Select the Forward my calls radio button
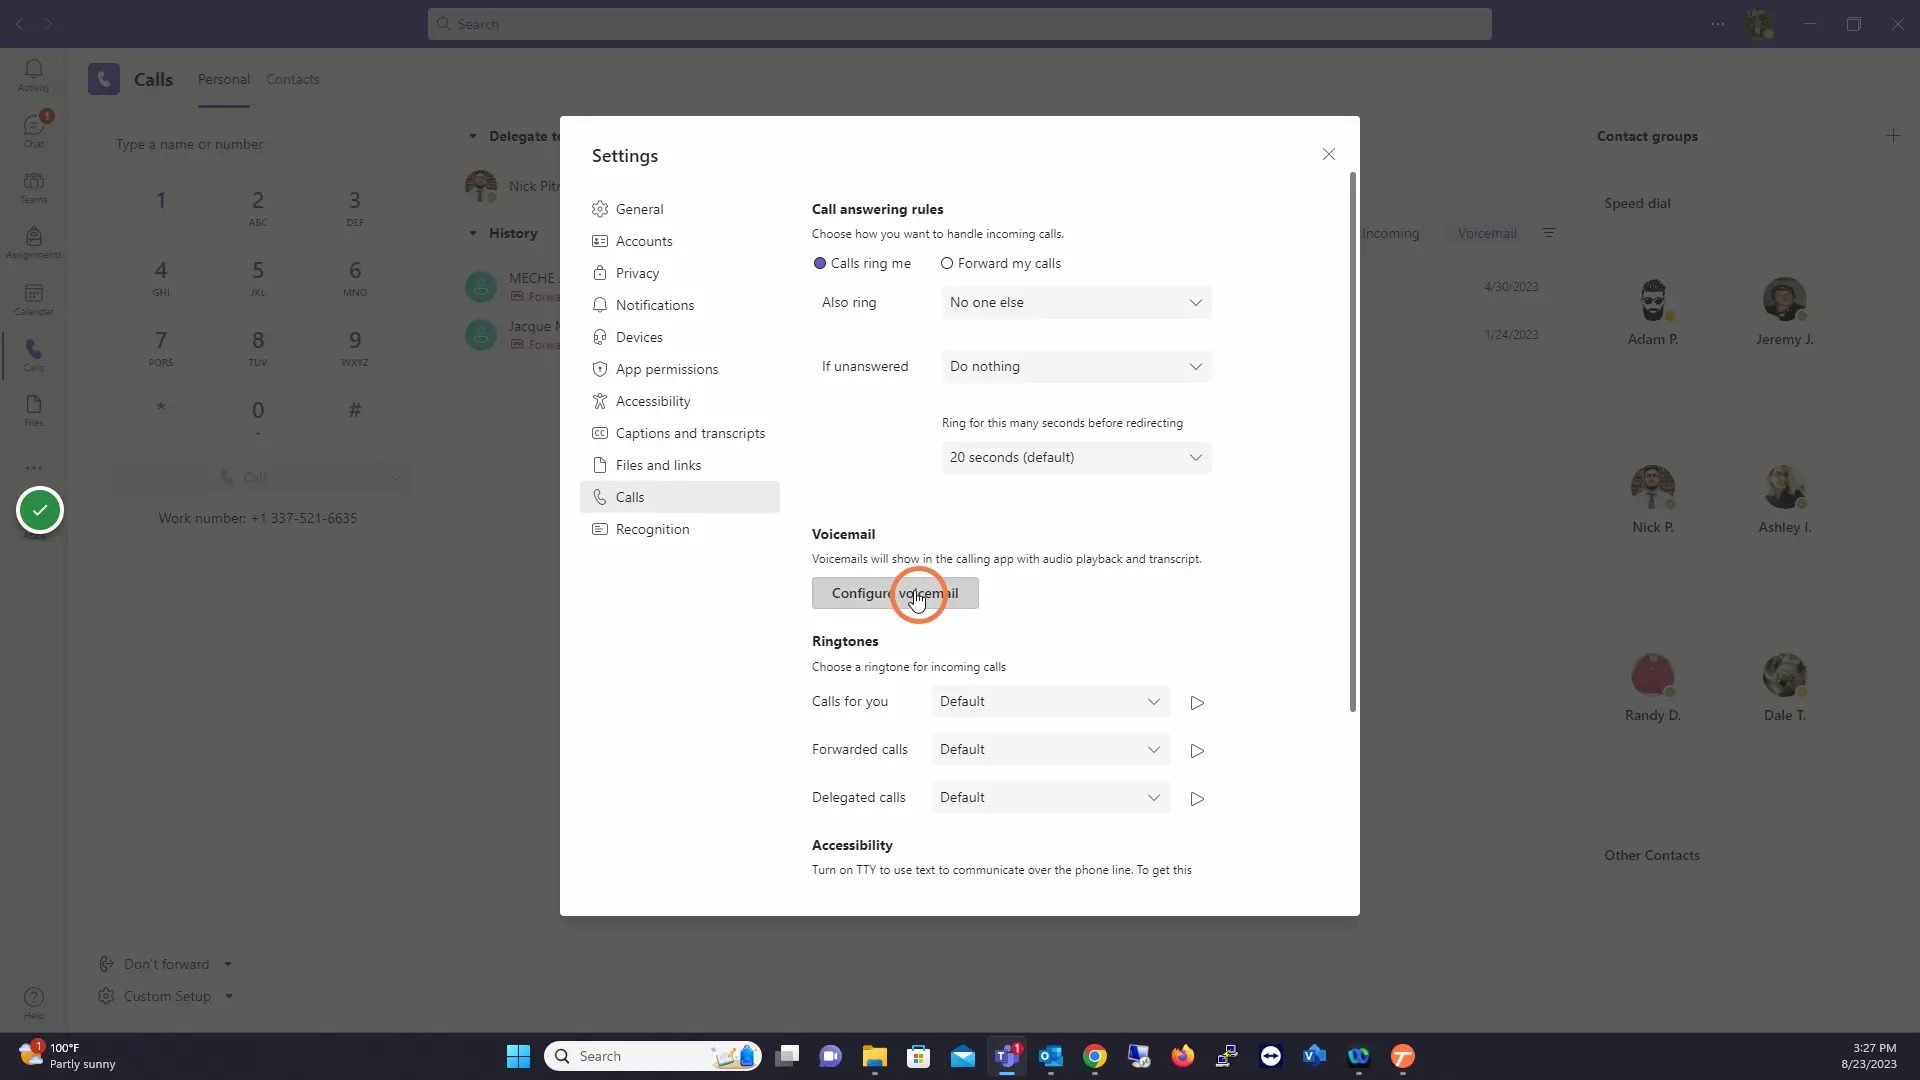The width and height of the screenshot is (1920, 1080). (946, 264)
